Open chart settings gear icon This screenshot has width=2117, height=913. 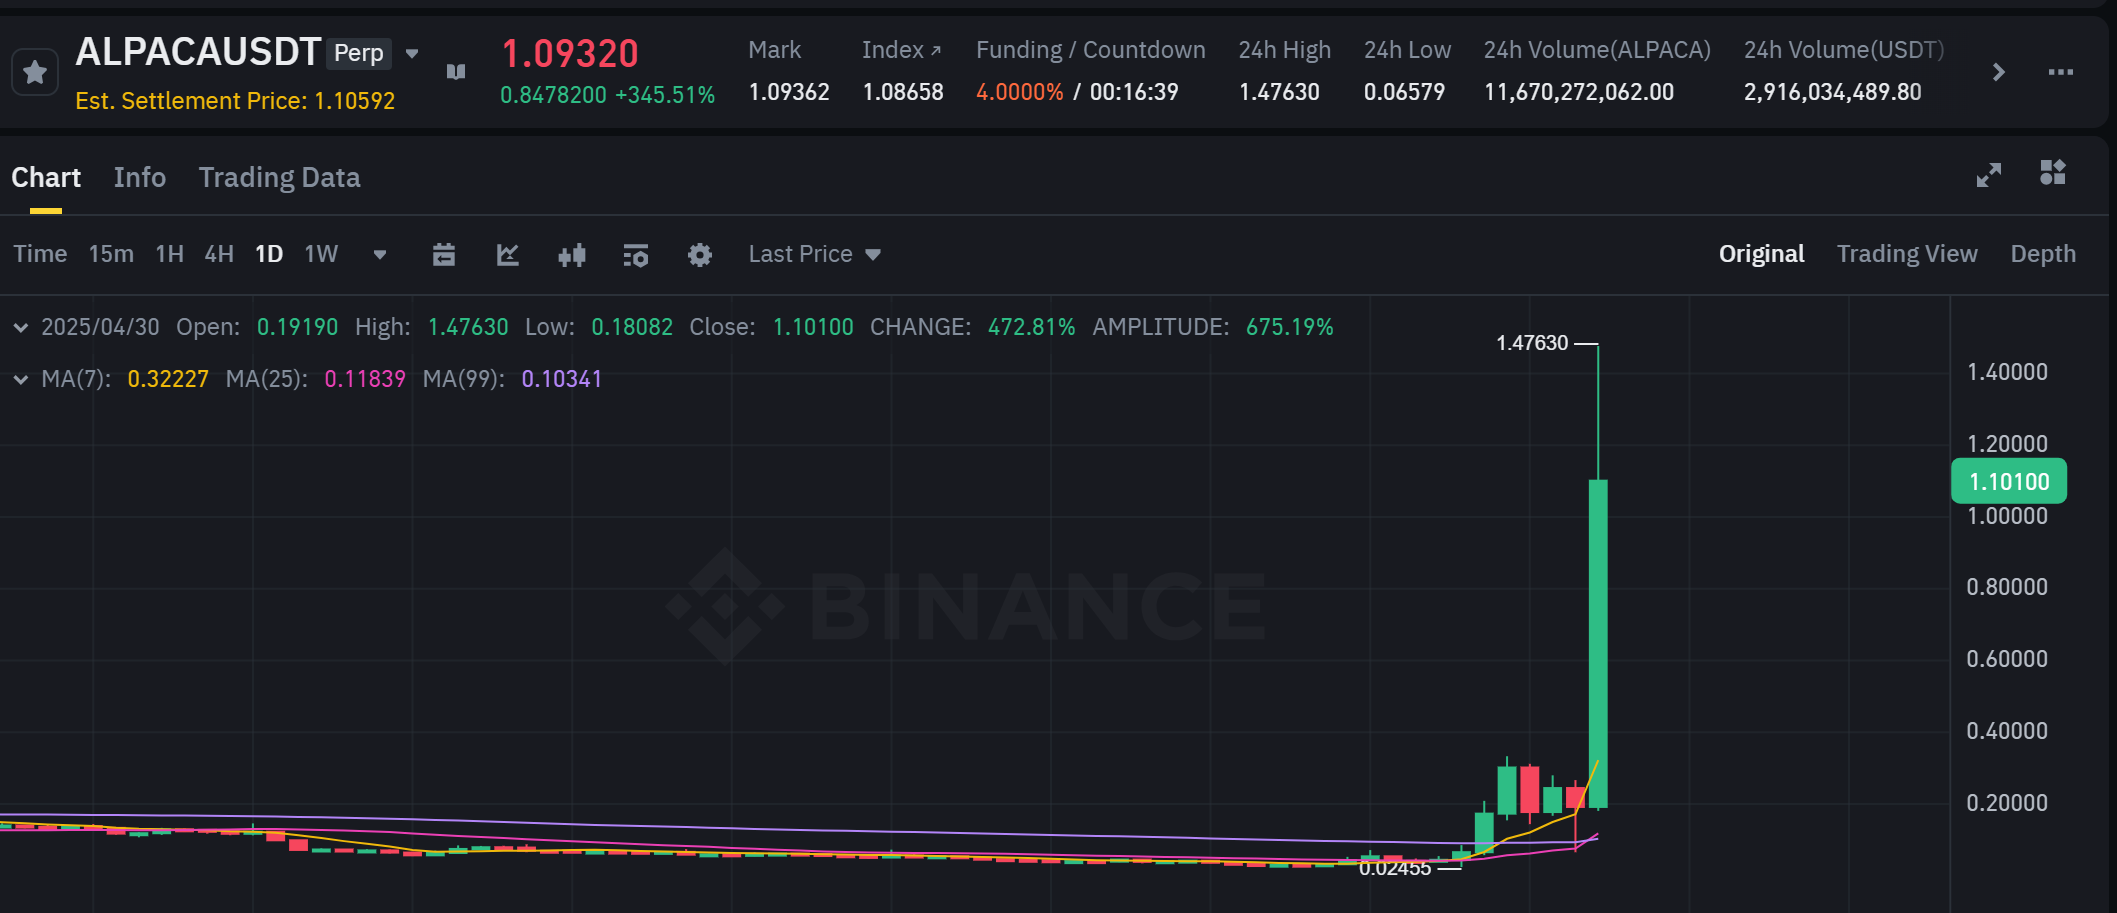(x=700, y=255)
